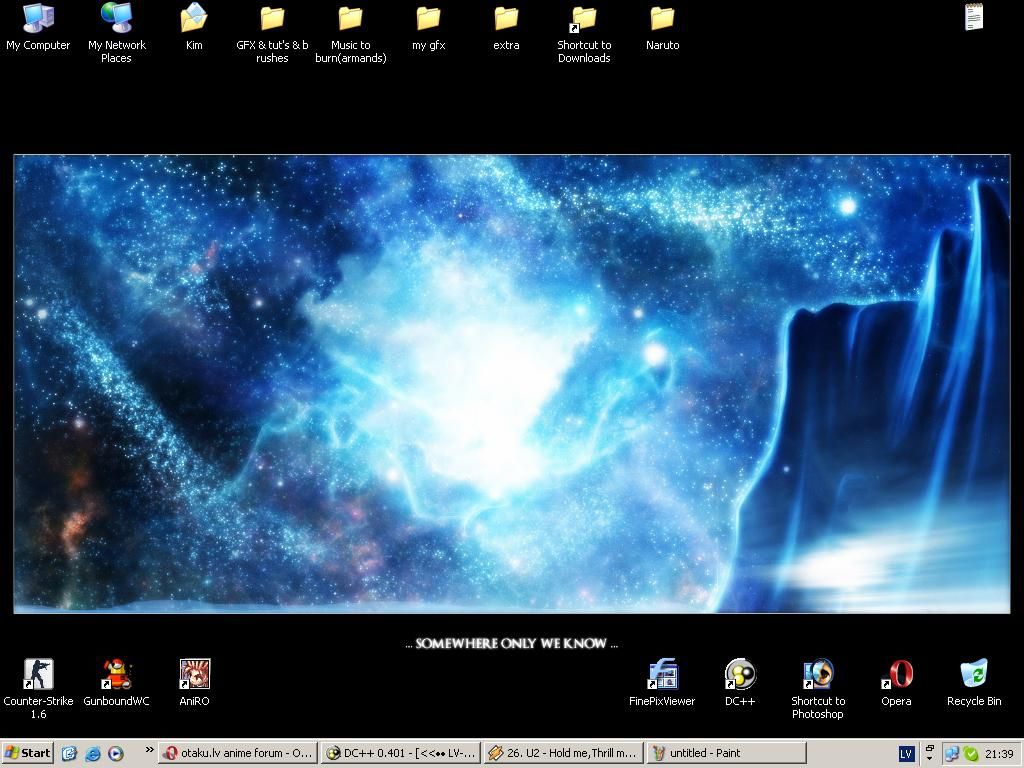Select the Naruto folder icon
Viewport: 1024px width, 768px height.
(x=662, y=27)
